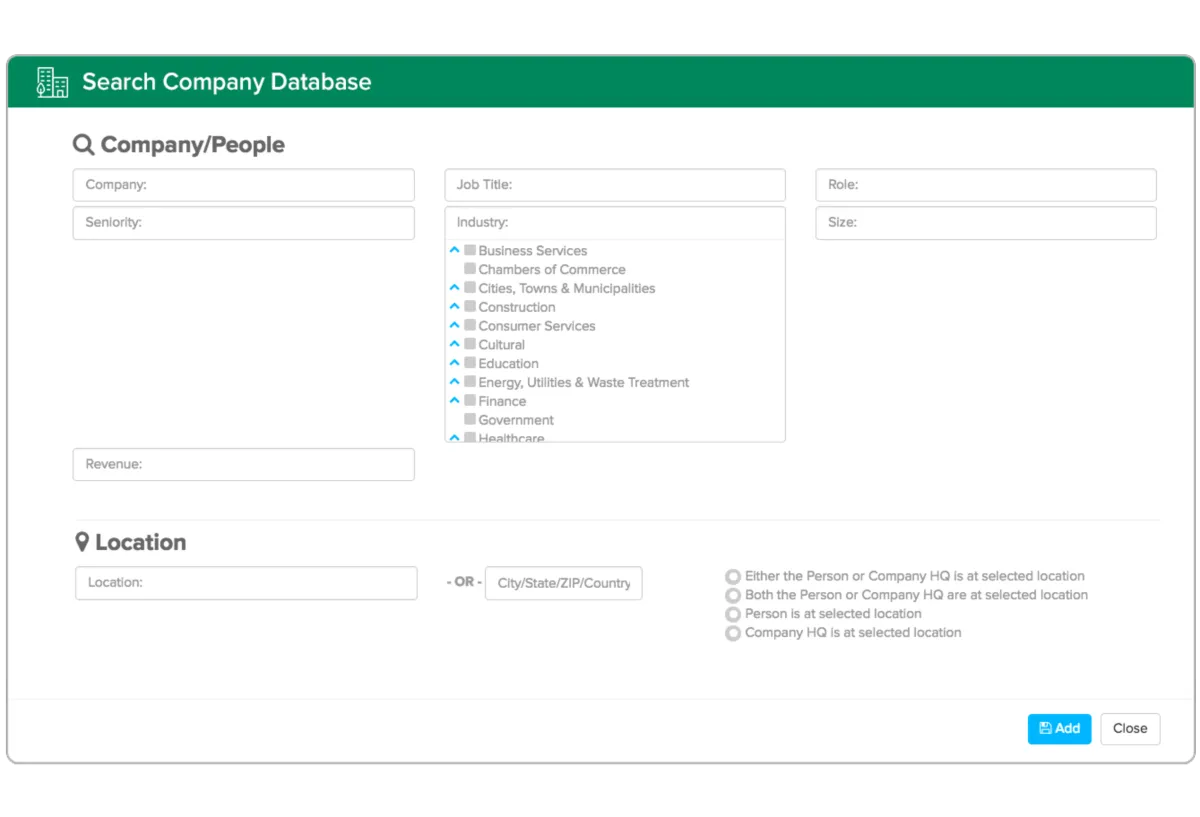Click the building icon in header
Image resolution: width=1200 pixels, height=817 pixels.
point(52,82)
